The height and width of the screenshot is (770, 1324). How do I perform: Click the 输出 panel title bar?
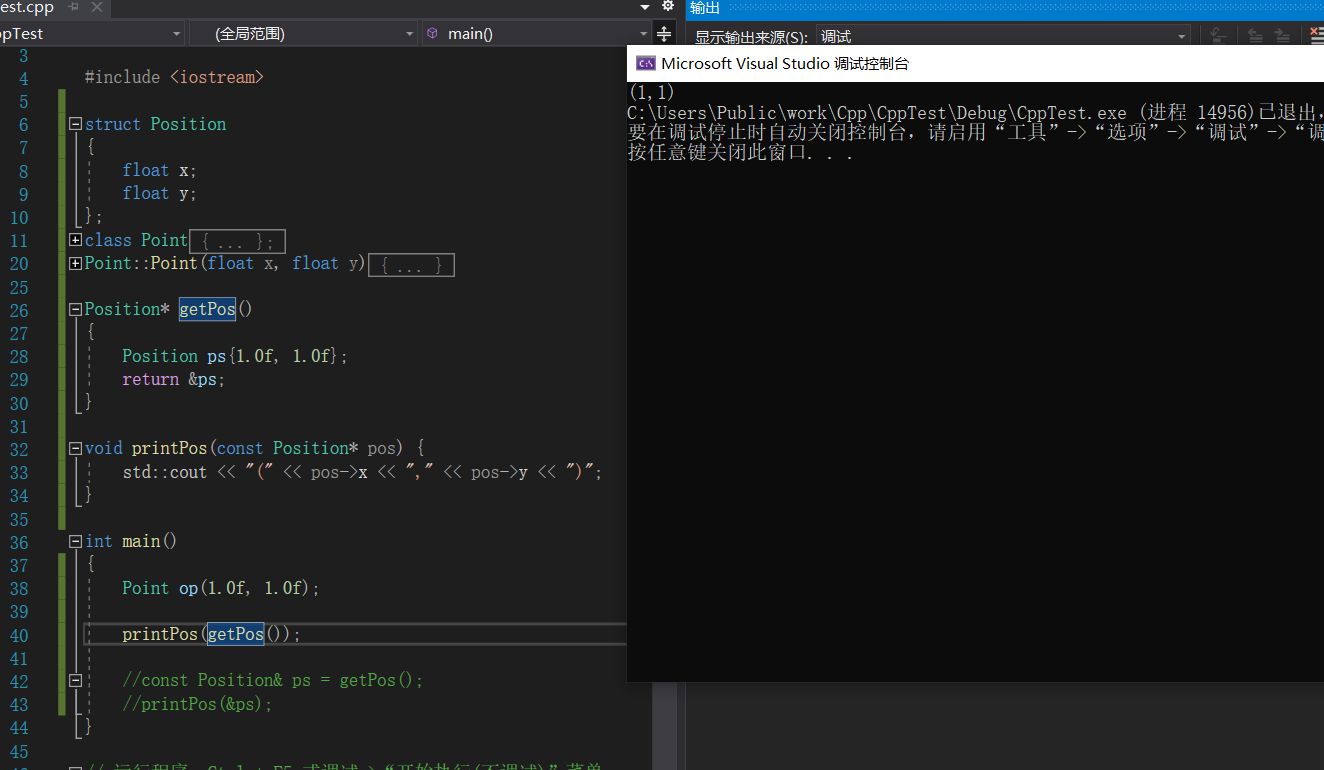[x=1005, y=8]
